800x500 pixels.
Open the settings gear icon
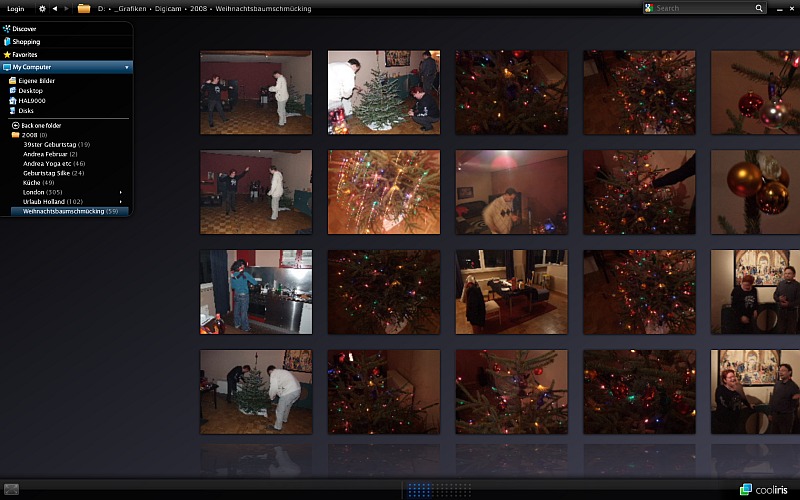click(x=42, y=8)
